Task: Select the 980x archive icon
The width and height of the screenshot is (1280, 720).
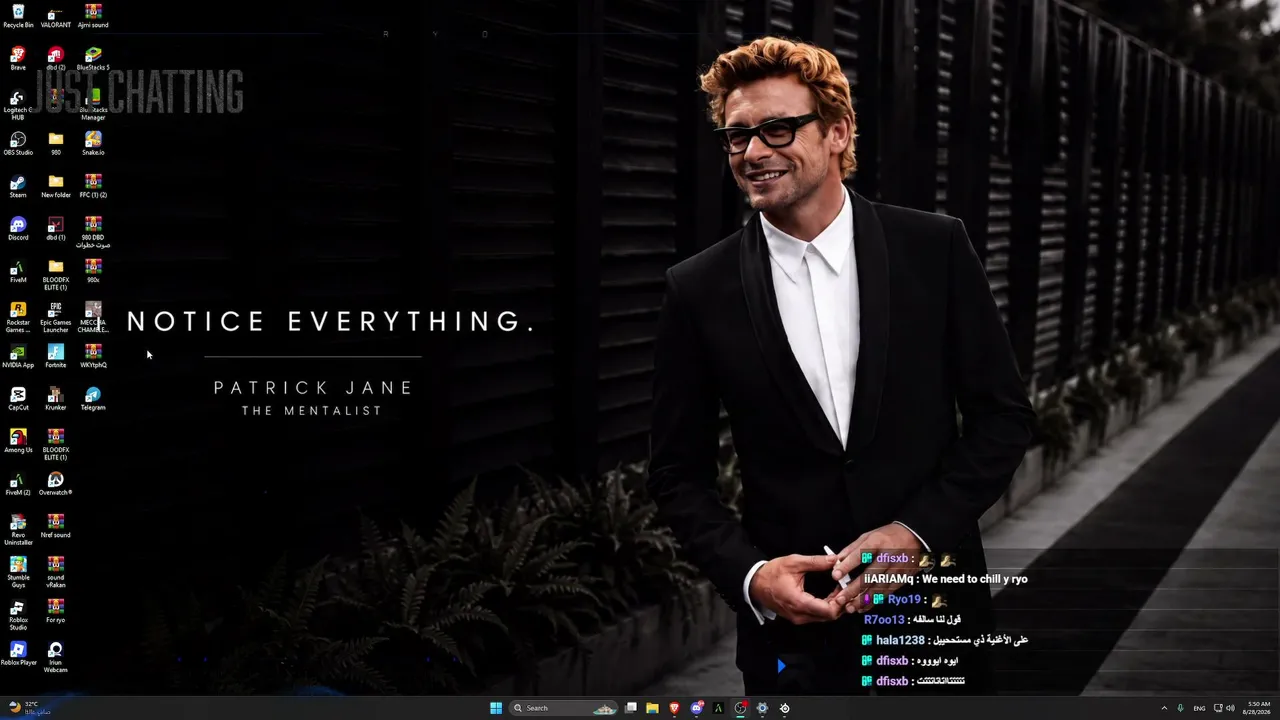Action: click(93, 271)
